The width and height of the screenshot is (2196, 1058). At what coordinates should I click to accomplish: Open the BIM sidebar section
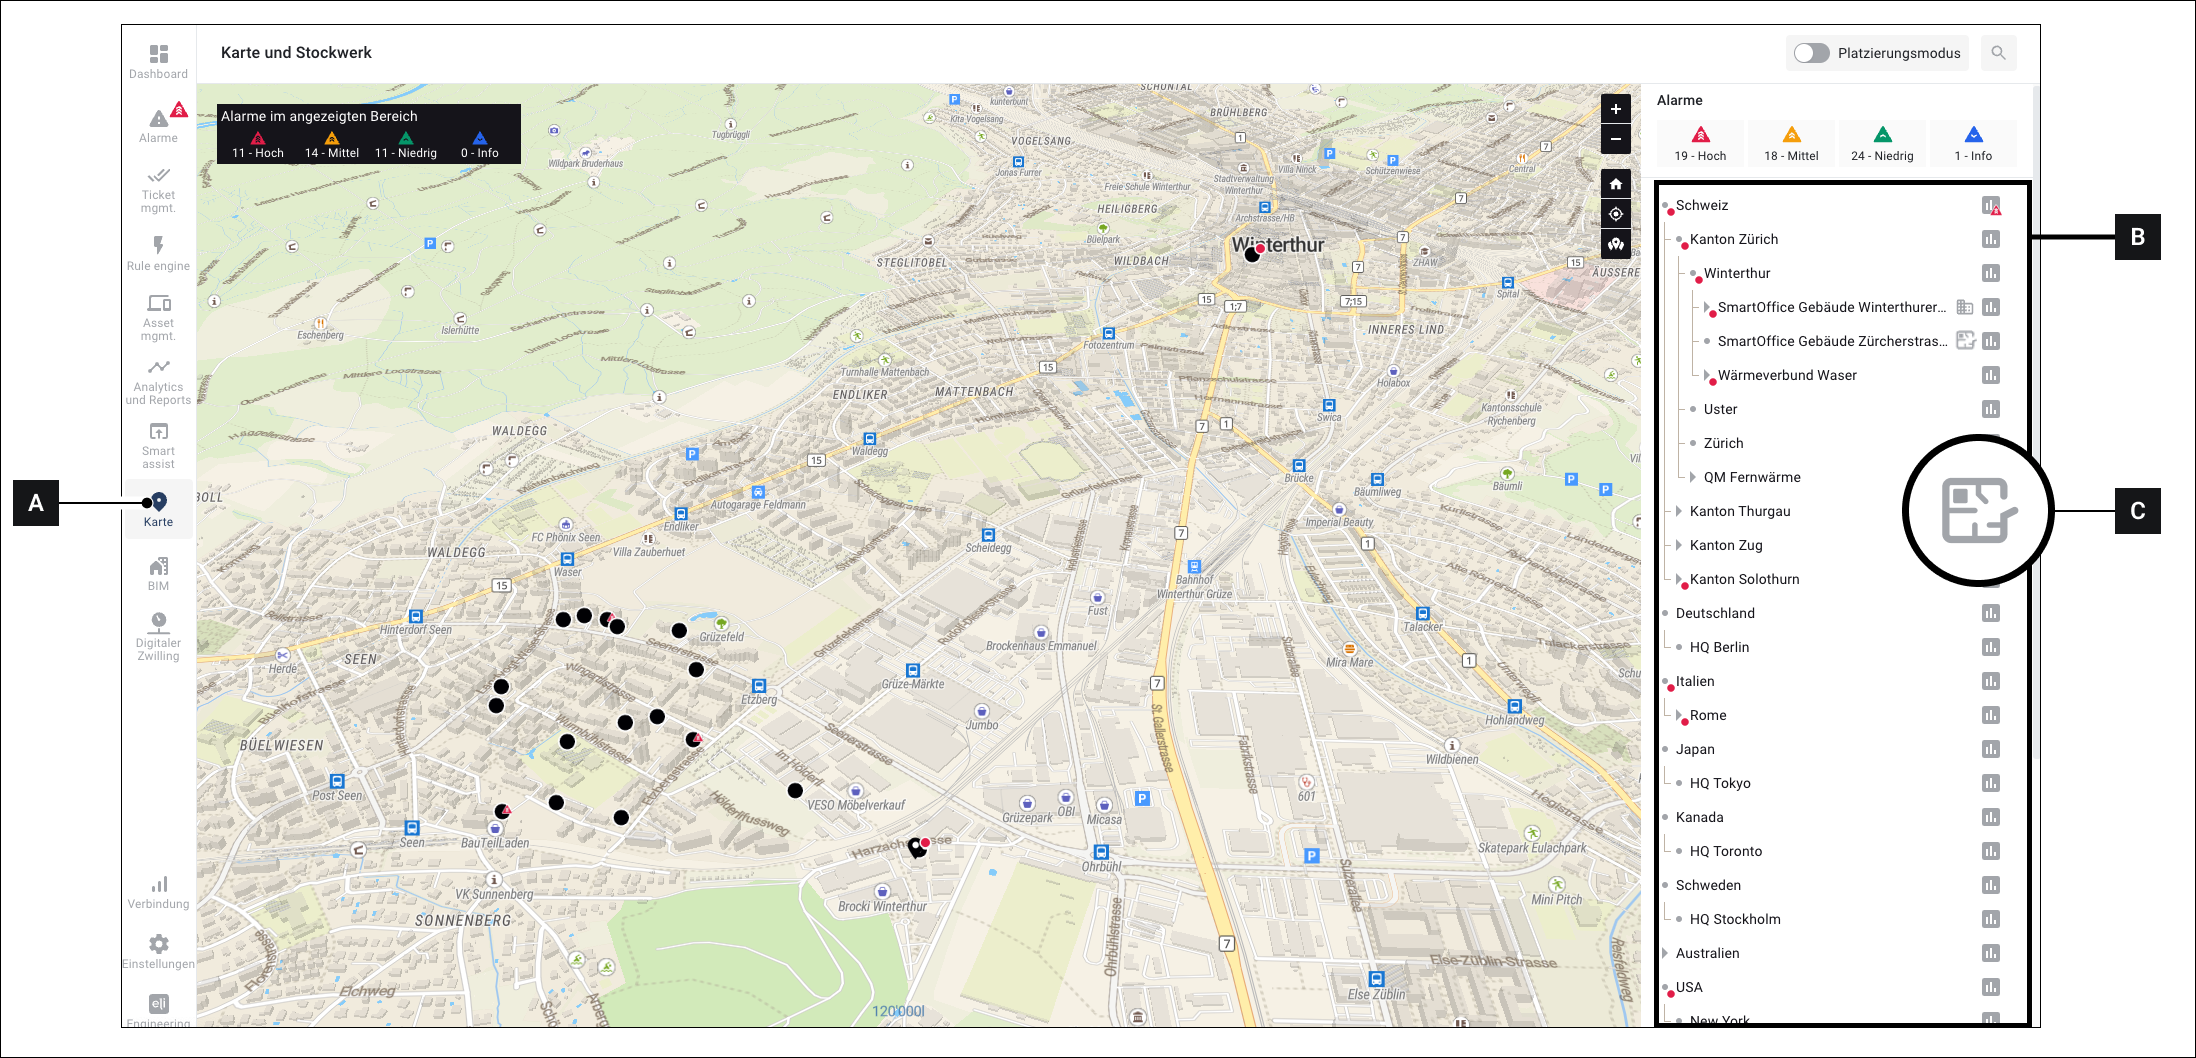click(158, 574)
